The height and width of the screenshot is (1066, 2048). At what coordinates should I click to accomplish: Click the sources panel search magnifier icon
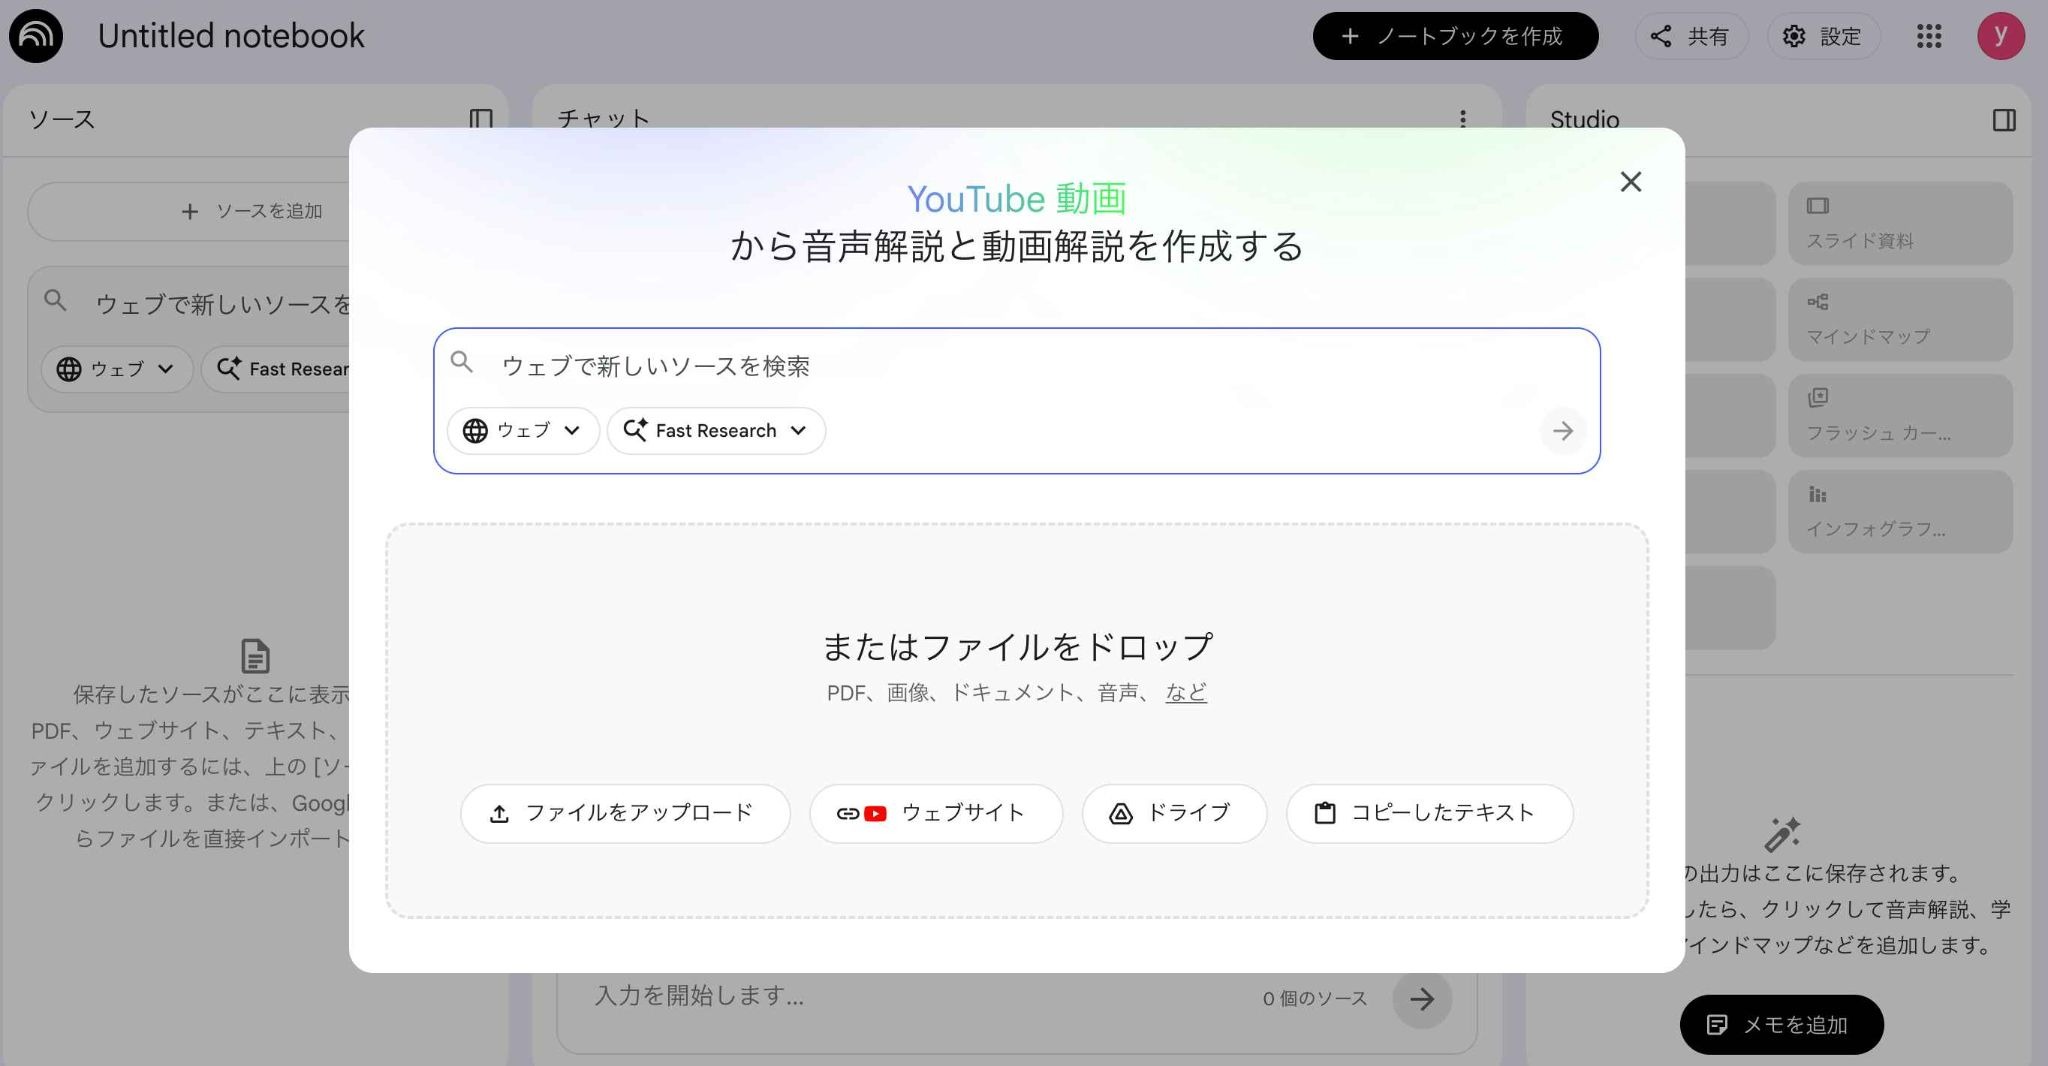coord(56,300)
